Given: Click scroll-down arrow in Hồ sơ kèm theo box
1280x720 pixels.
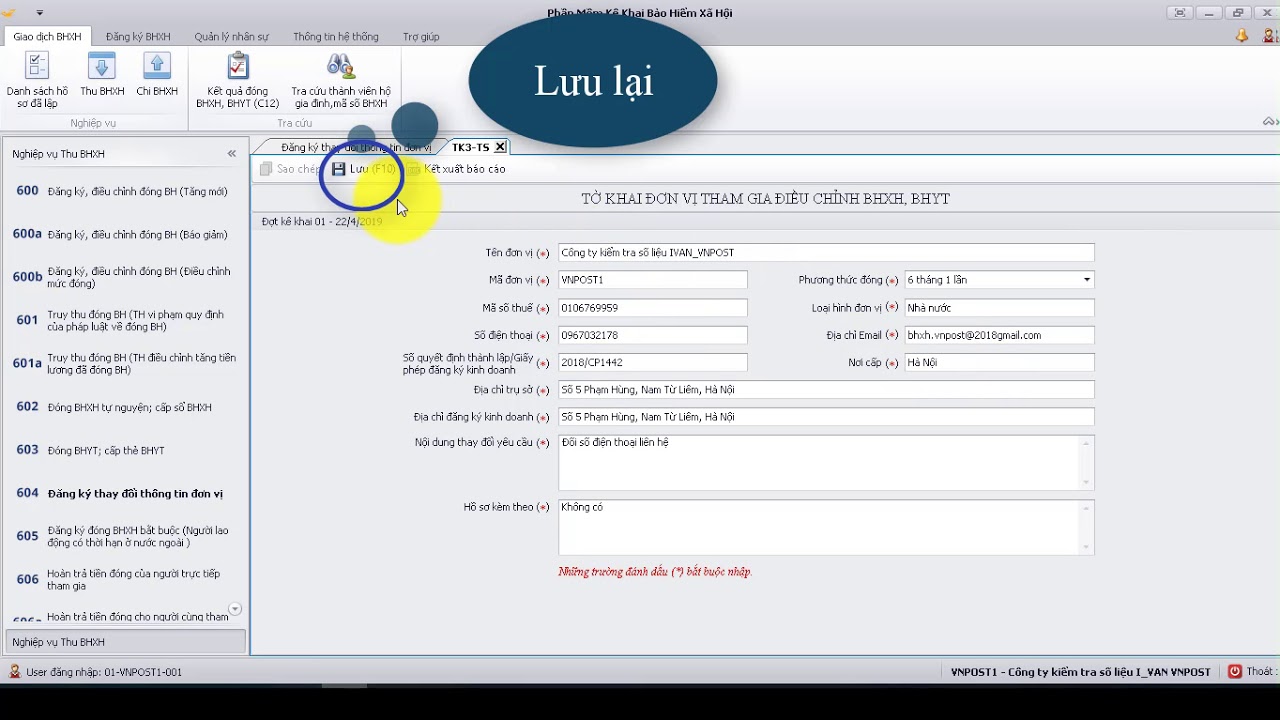Looking at the screenshot, I should tap(1086, 547).
